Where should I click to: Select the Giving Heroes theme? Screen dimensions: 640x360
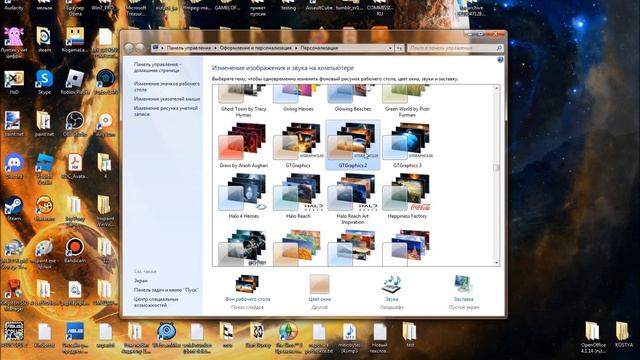(298, 99)
